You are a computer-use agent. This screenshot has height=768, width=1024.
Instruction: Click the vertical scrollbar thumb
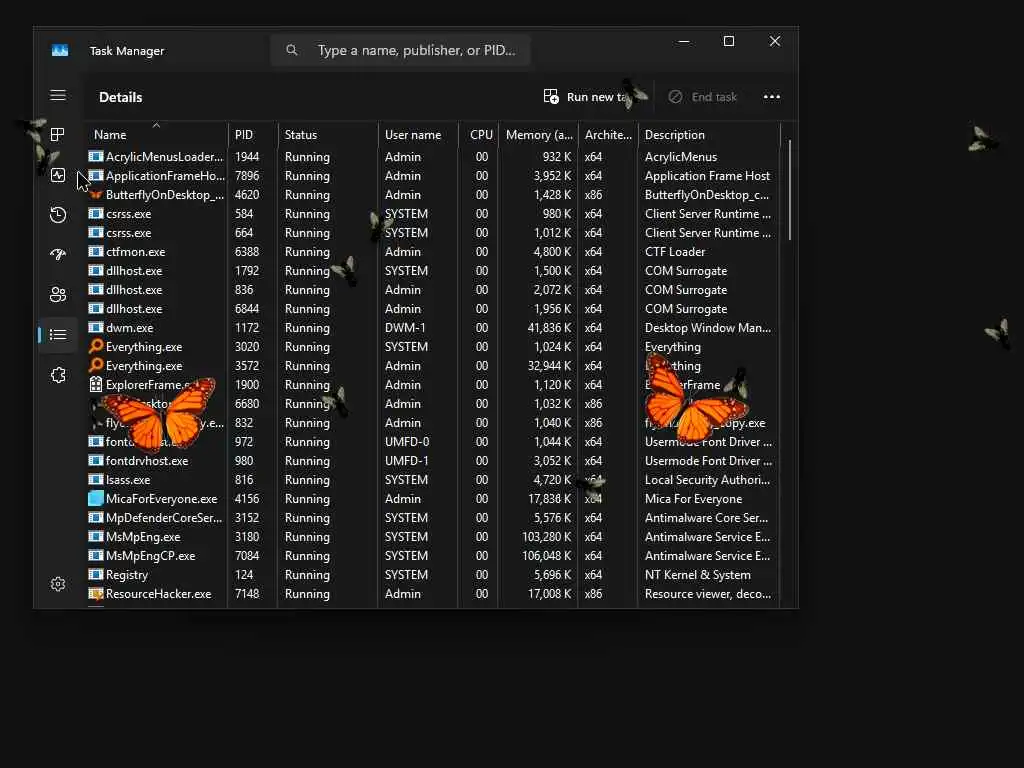click(790, 189)
